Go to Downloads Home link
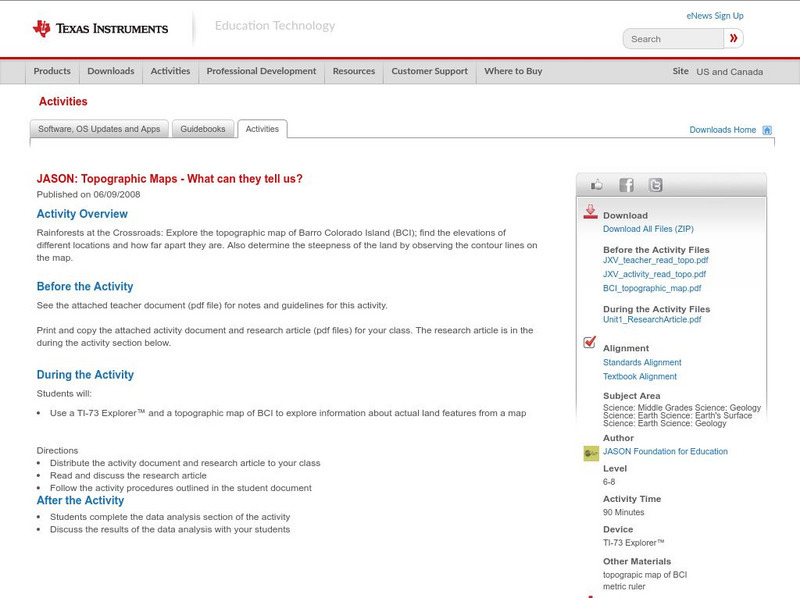Image resolution: width=800 pixels, height=598 pixels. (x=722, y=130)
